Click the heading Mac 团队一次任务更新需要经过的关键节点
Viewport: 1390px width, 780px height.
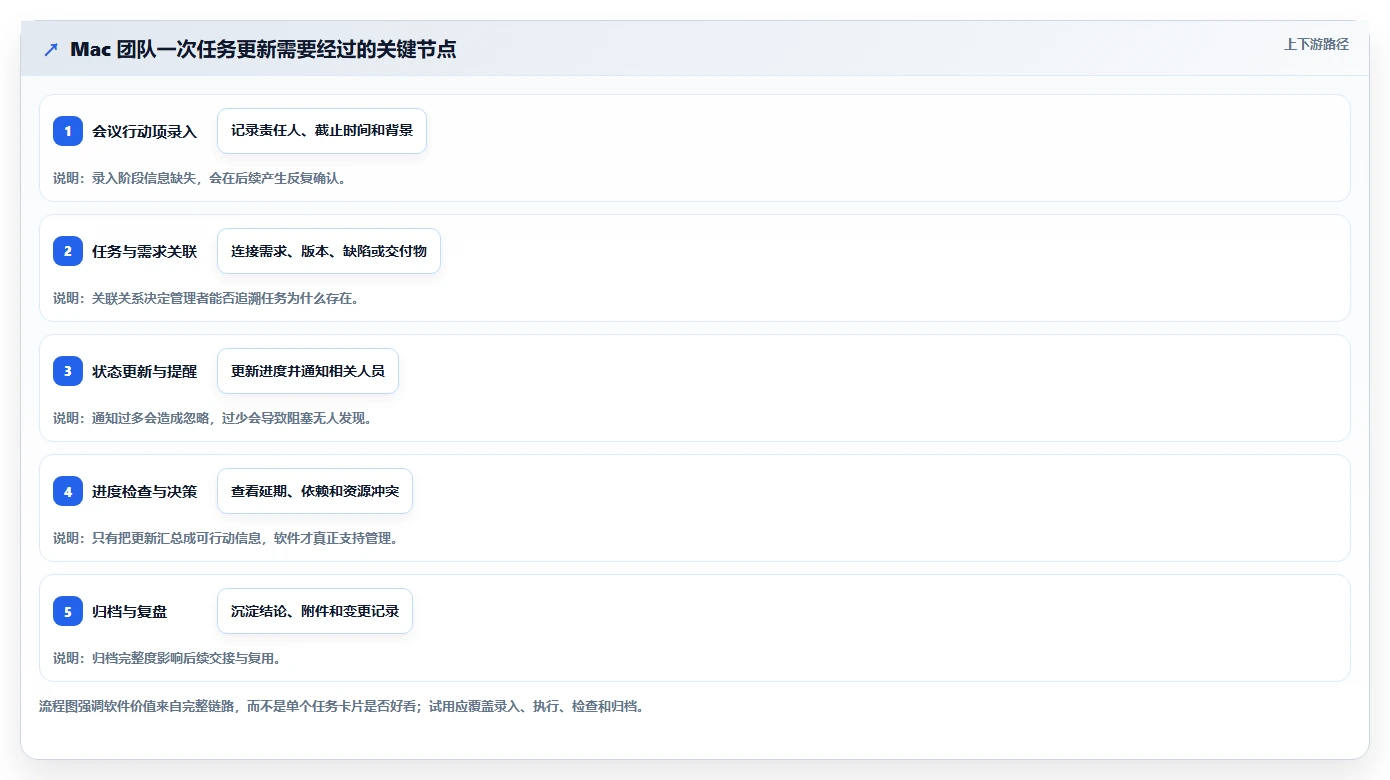pos(263,49)
